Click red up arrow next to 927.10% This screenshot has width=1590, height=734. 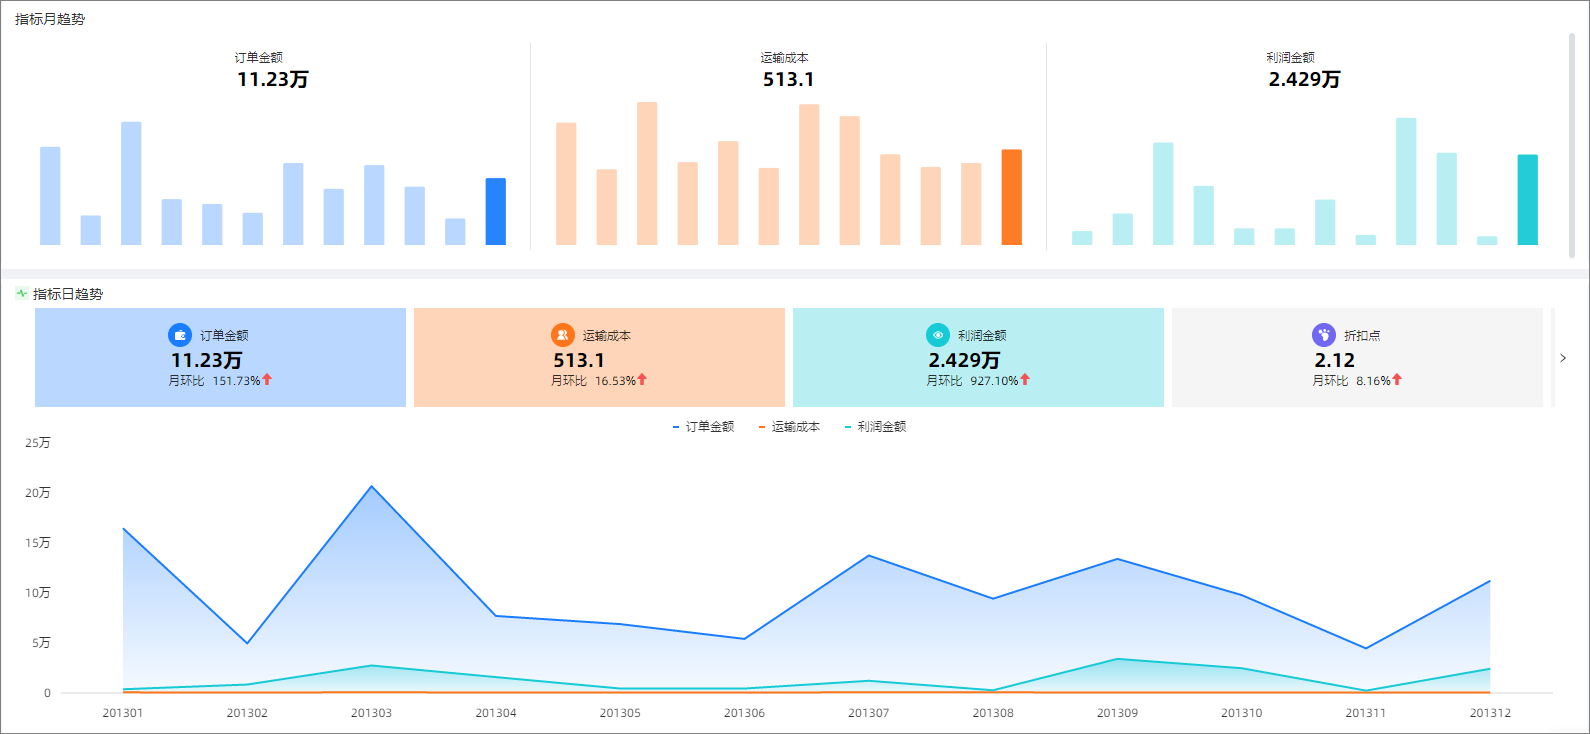click(x=1025, y=380)
